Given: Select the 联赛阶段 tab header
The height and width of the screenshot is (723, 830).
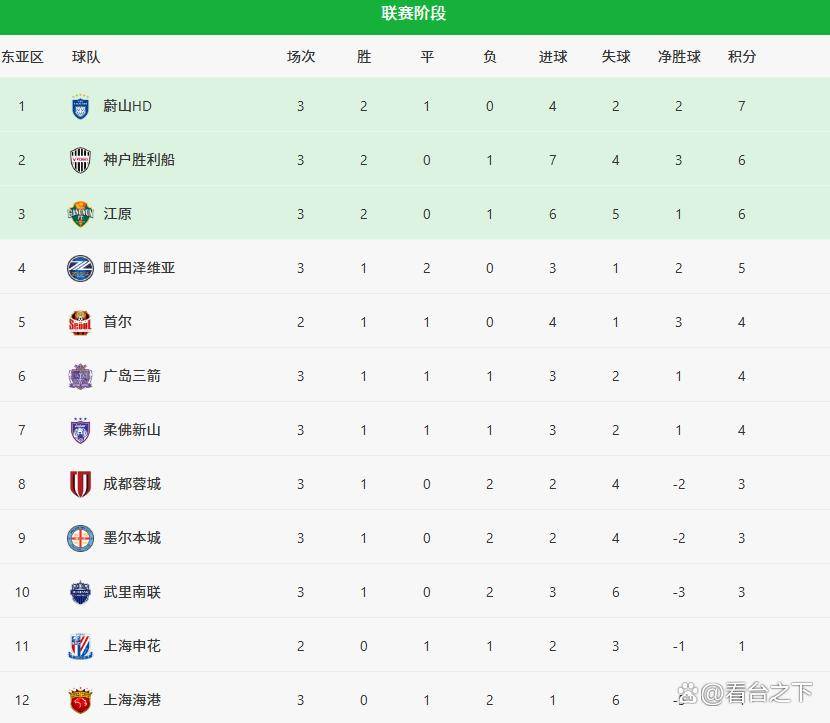Looking at the screenshot, I should point(414,14).
